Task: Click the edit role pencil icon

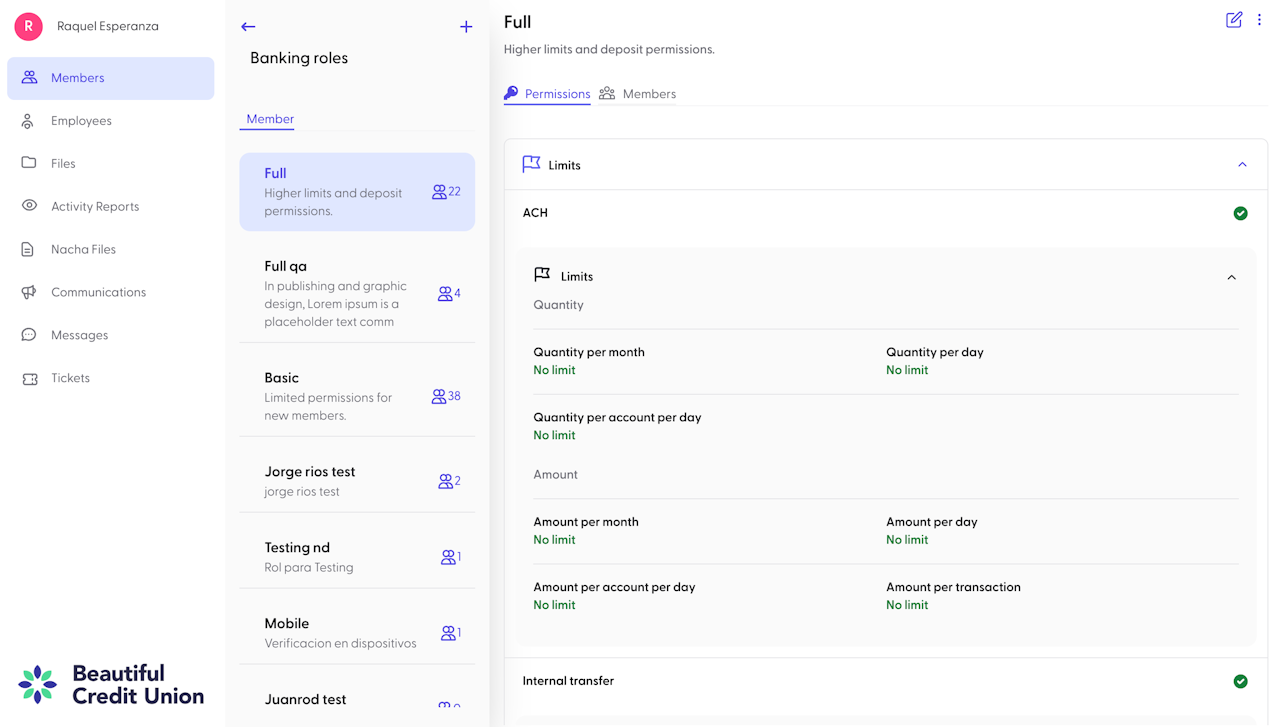Action: pyautogui.click(x=1234, y=20)
